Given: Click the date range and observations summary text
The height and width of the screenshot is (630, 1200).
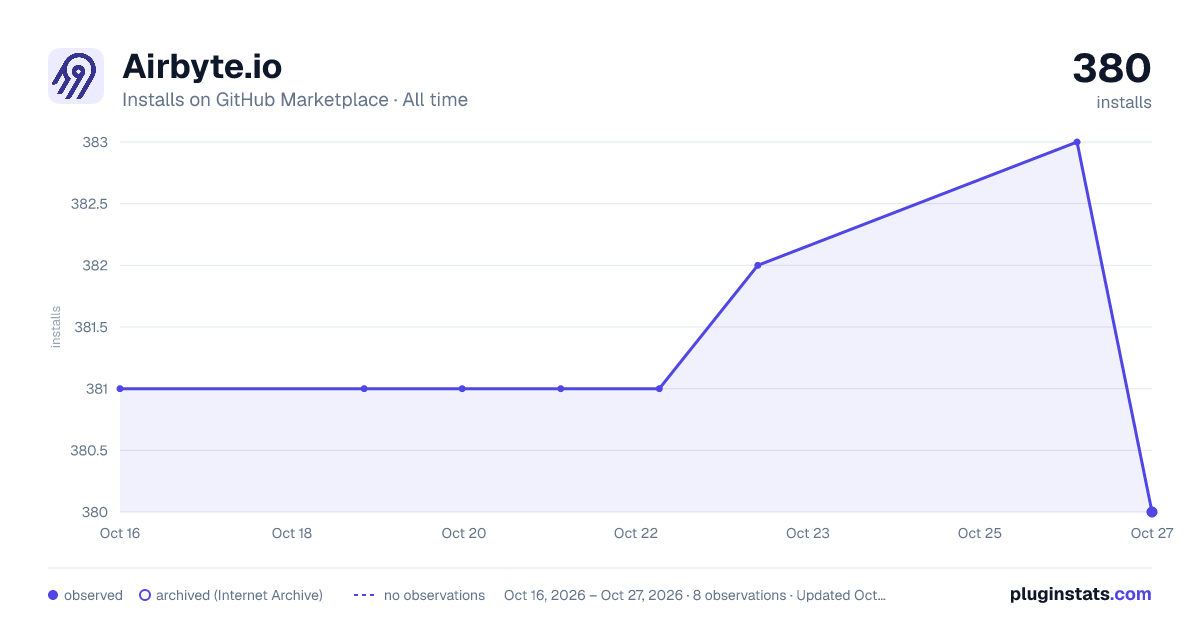Looking at the screenshot, I should pos(695,595).
